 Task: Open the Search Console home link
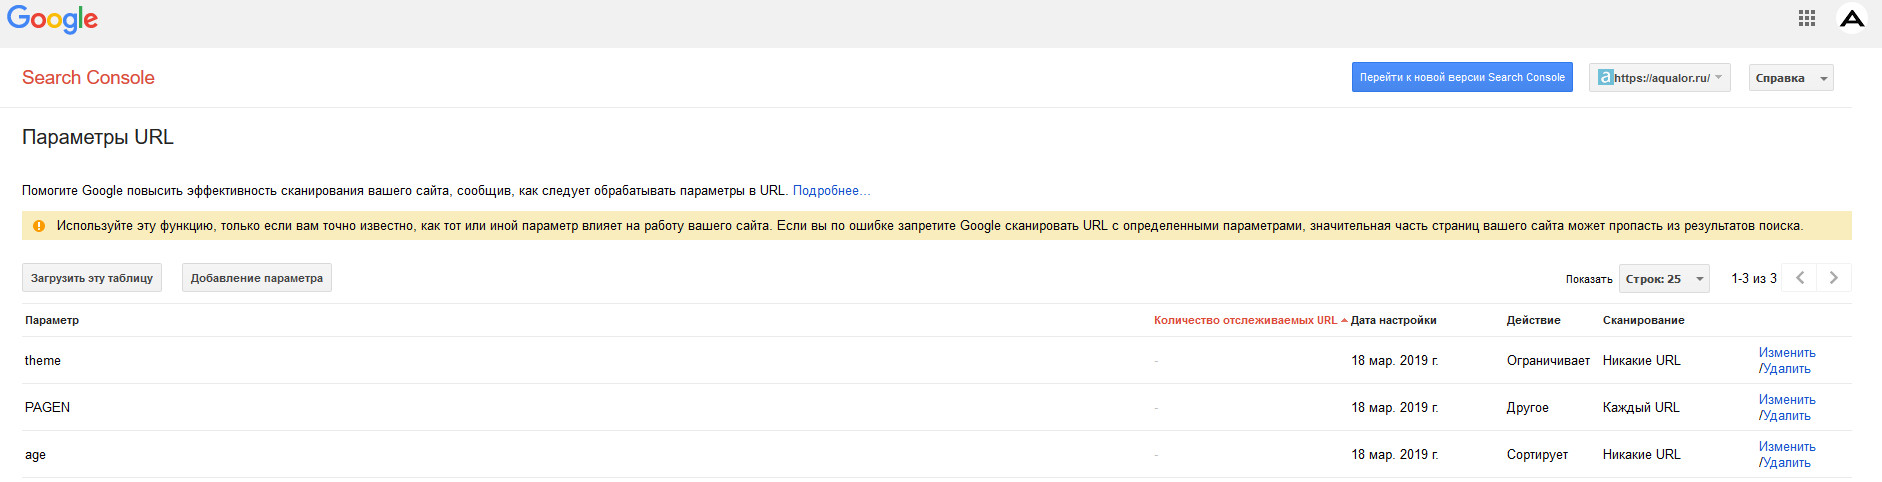pos(88,78)
